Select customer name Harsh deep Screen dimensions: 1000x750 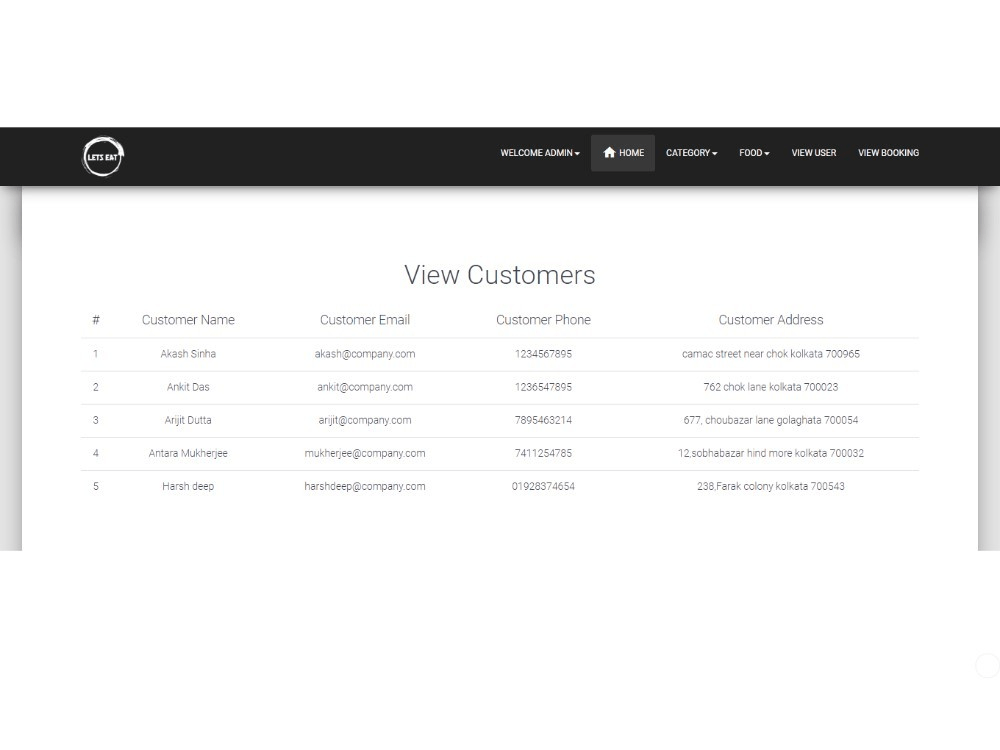[188, 486]
